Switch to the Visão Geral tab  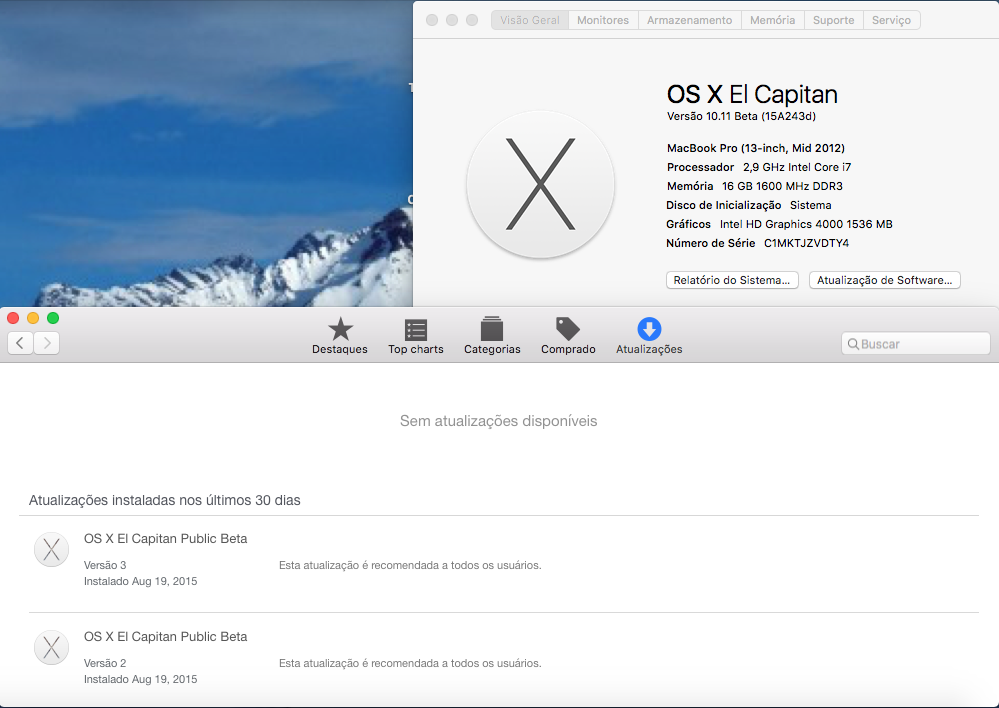click(x=529, y=20)
